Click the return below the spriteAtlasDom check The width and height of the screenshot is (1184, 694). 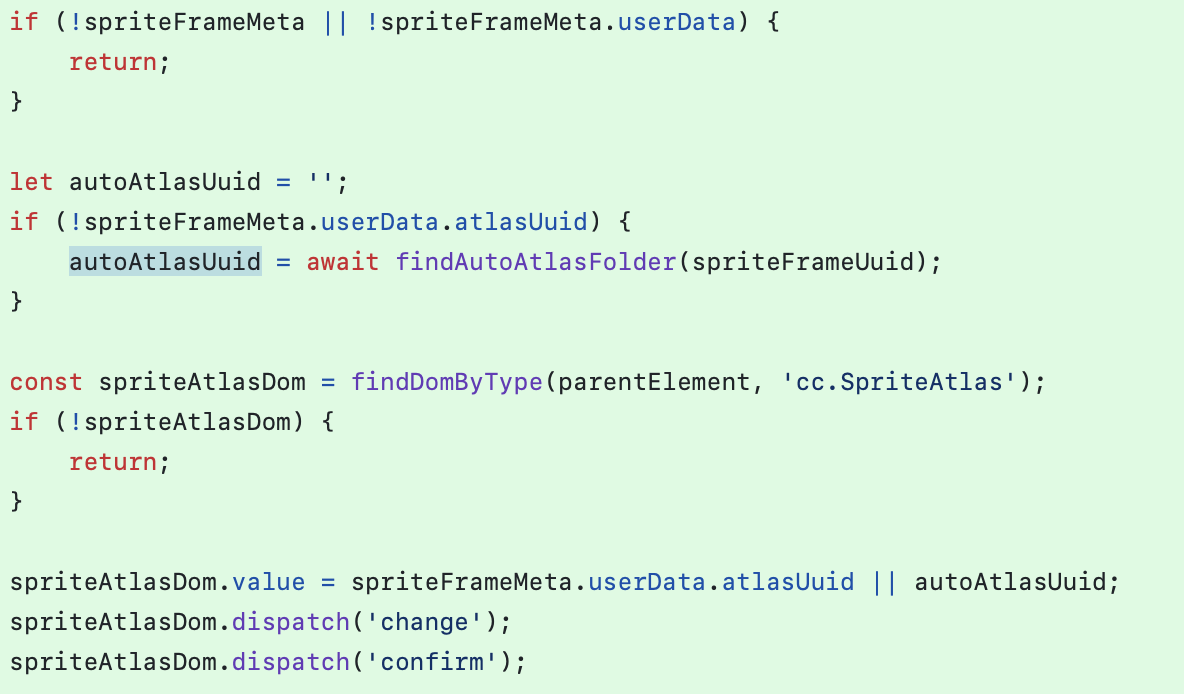(113, 462)
